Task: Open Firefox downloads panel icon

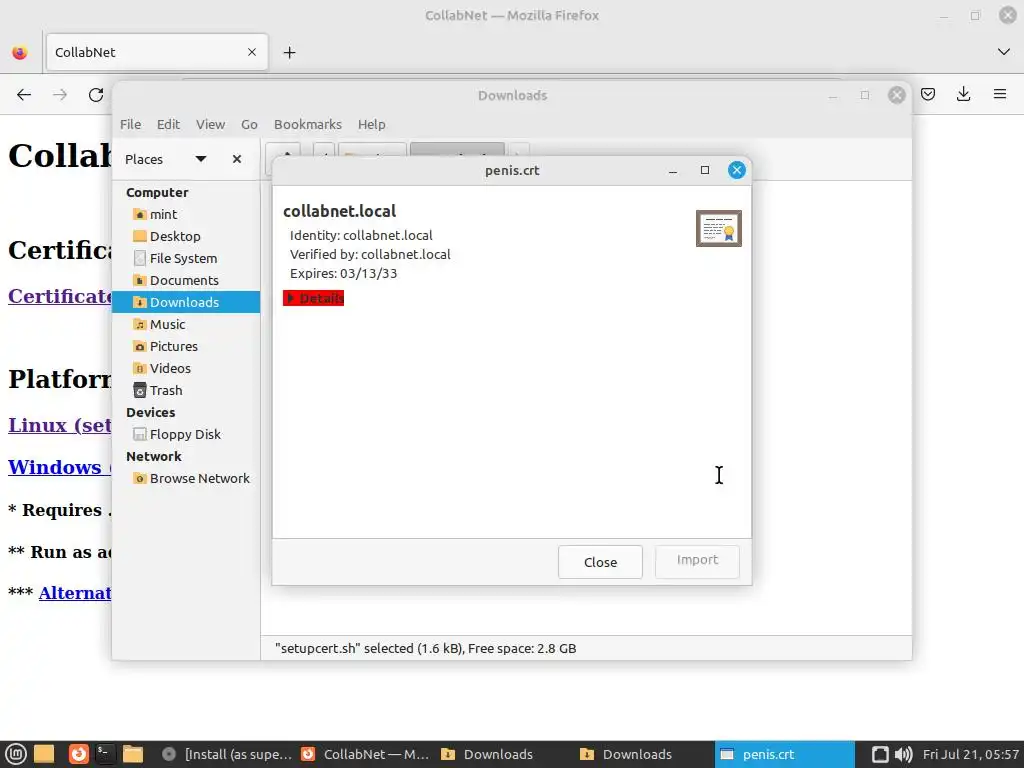Action: [963, 95]
